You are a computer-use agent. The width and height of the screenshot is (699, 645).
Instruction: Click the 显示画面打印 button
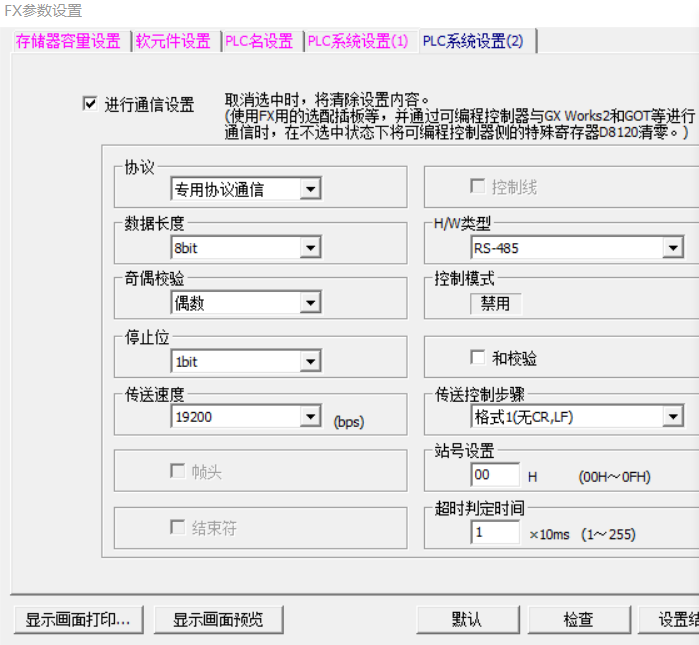(x=78, y=619)
